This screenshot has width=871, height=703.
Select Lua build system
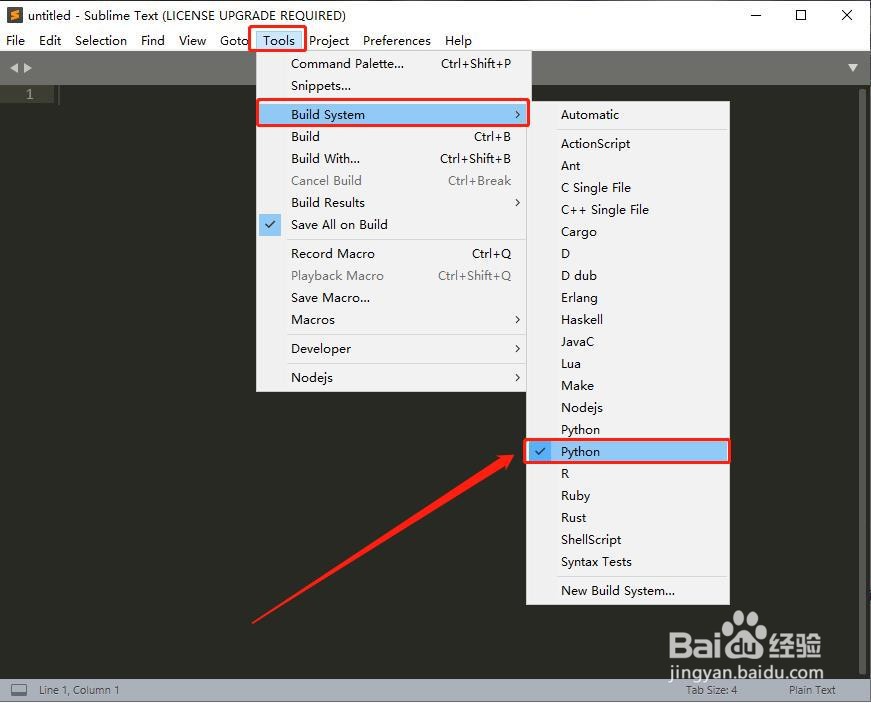[x=628, y=364]
